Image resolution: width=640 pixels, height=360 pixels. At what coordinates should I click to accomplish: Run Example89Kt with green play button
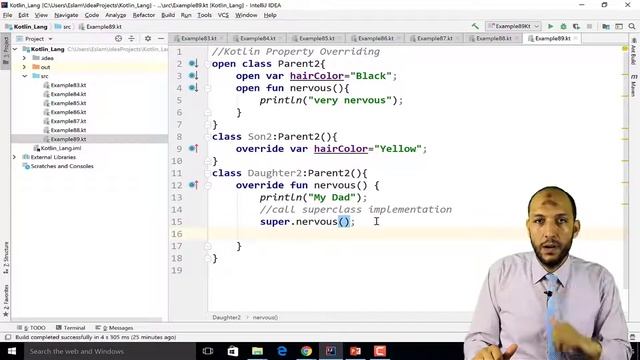(551, 26)
